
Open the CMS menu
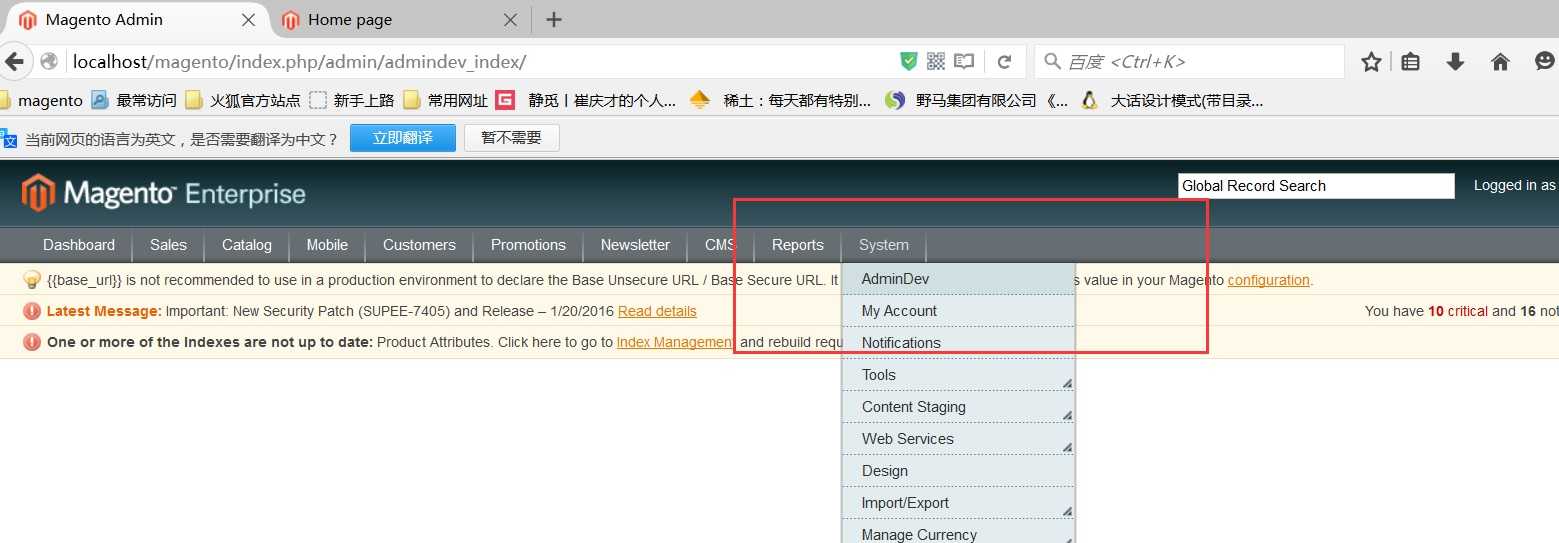click(720, 245)
